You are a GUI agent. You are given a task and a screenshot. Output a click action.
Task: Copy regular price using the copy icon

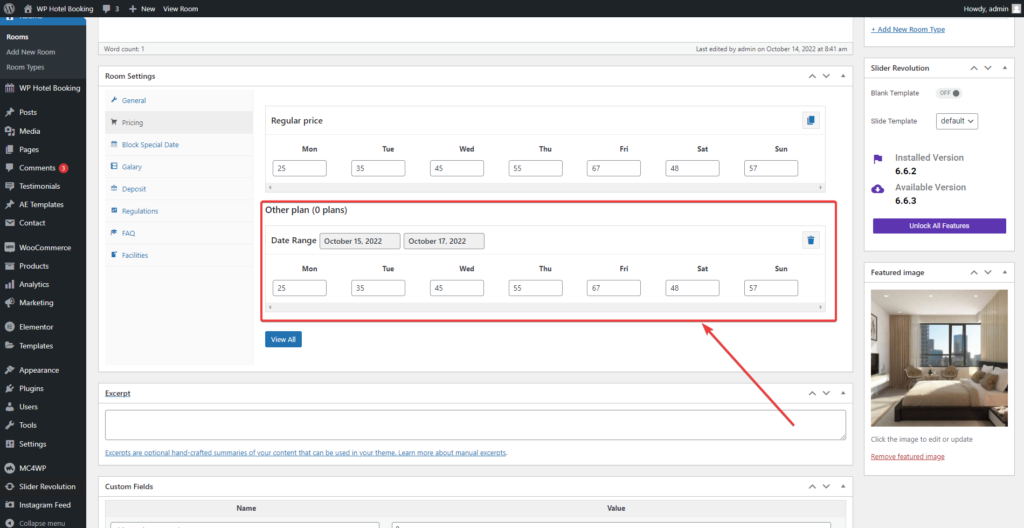click(810, 120)
